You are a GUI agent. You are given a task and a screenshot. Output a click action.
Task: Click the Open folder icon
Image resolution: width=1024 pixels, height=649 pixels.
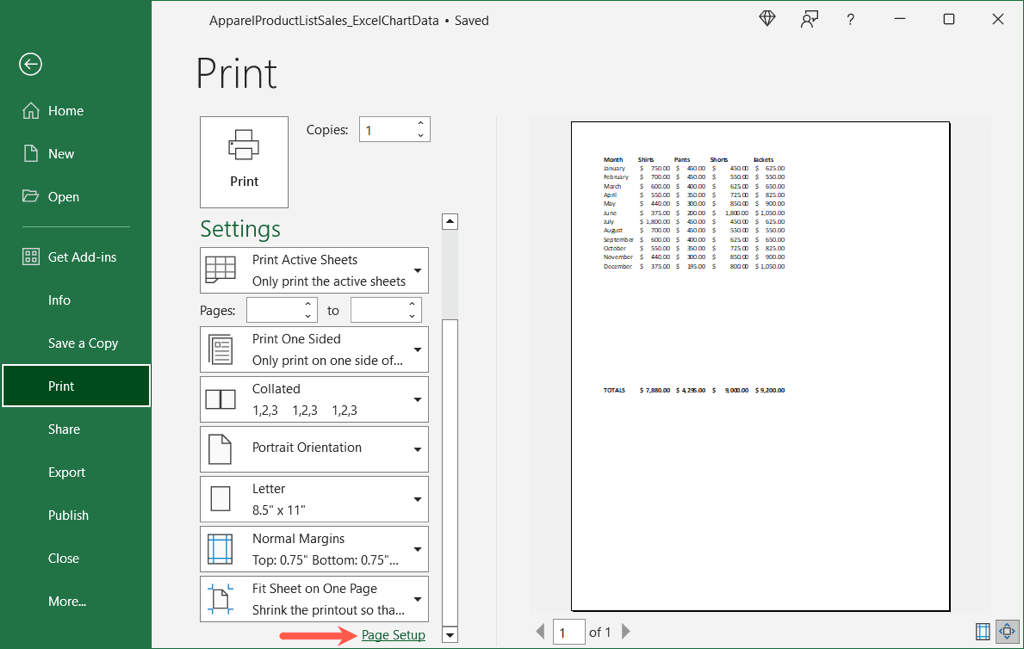30,196
